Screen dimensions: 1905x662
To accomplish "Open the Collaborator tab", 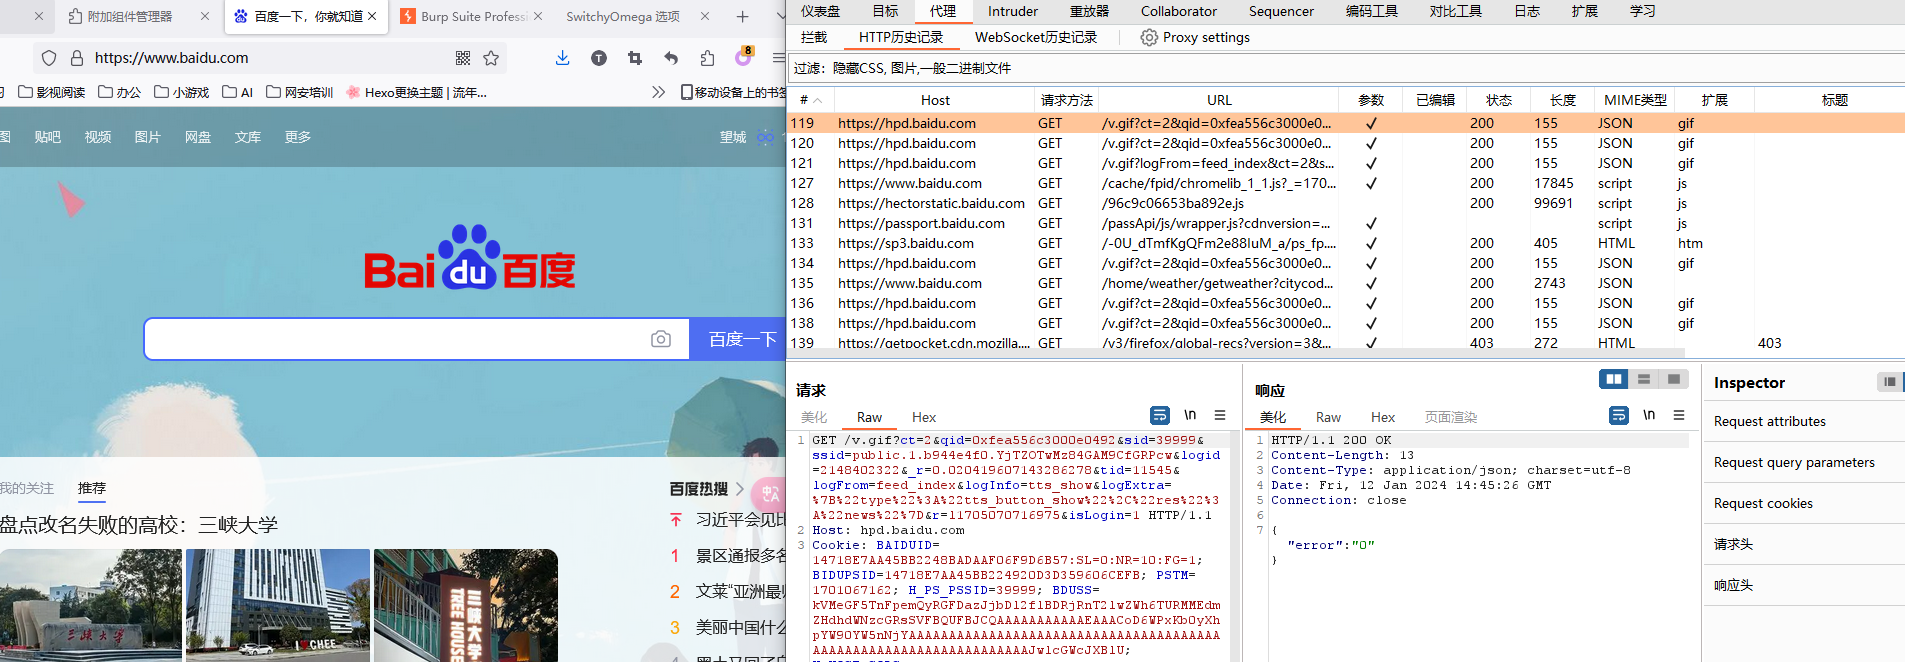I will pos(1179,11).
